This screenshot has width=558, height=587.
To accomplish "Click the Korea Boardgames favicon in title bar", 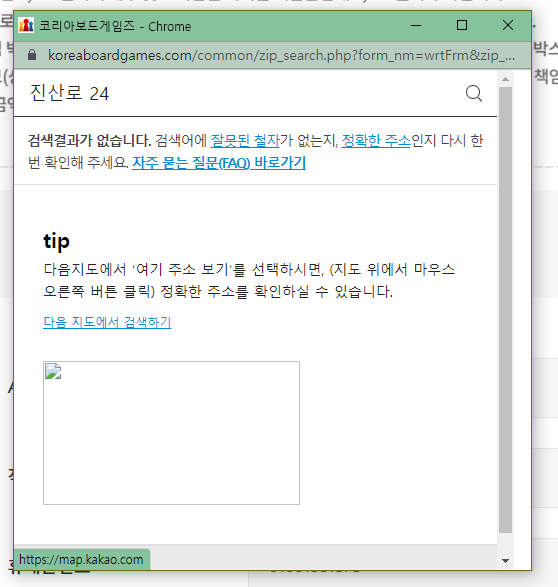I will click(x=26, y=25).
